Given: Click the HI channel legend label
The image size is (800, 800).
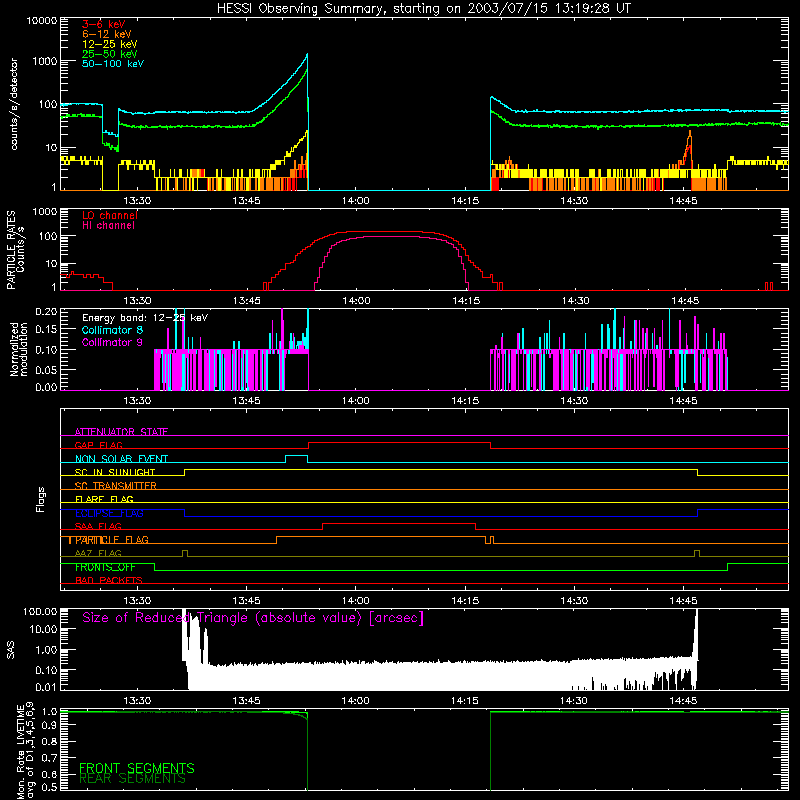Looking at the screenshot, I should pos(108,226).
